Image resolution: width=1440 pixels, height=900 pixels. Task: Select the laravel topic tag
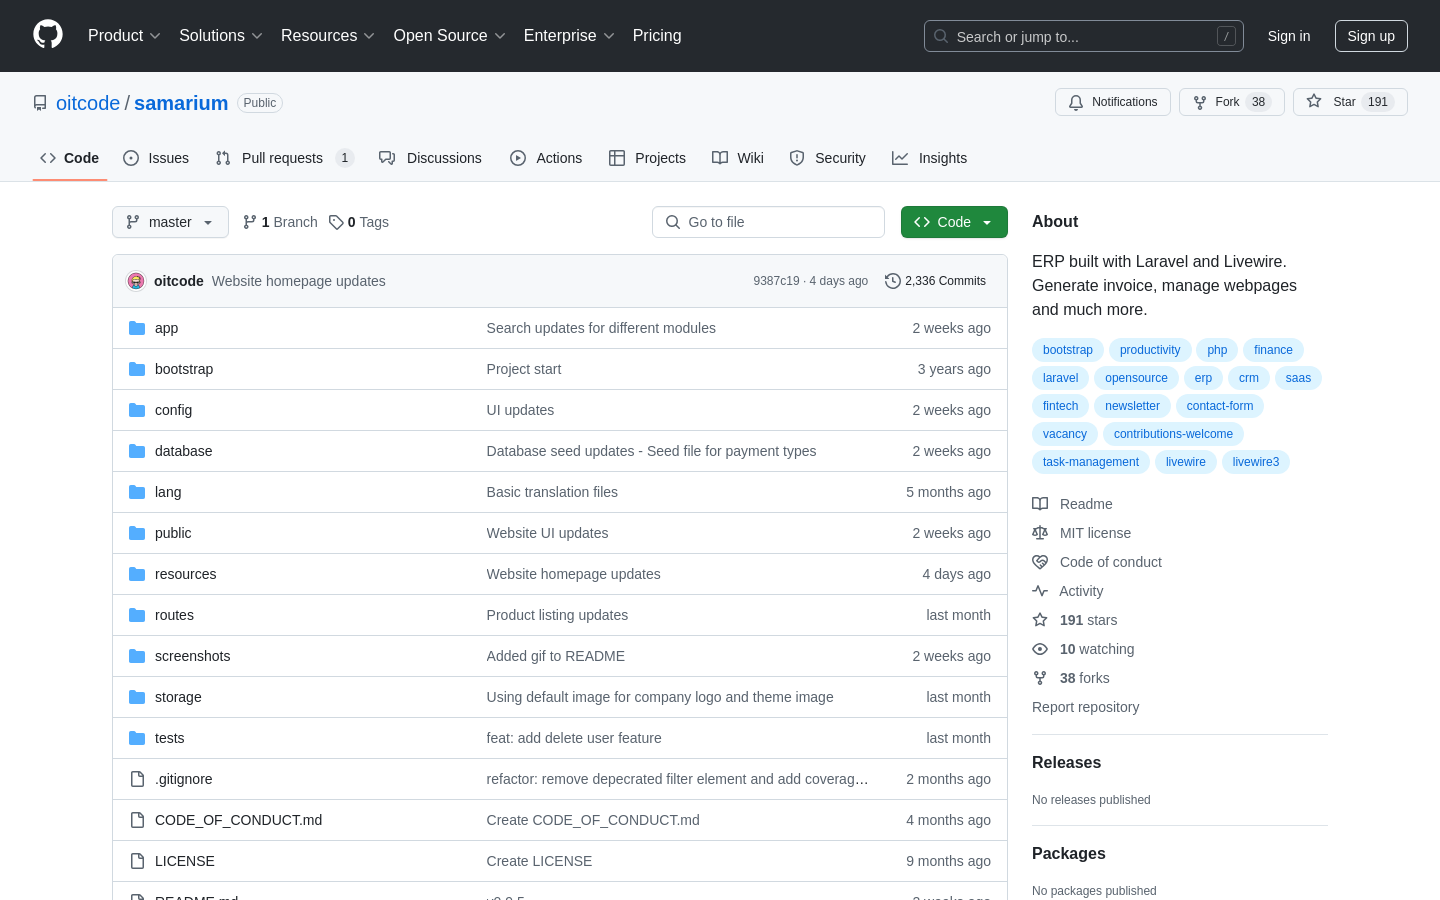(1060, 378)
